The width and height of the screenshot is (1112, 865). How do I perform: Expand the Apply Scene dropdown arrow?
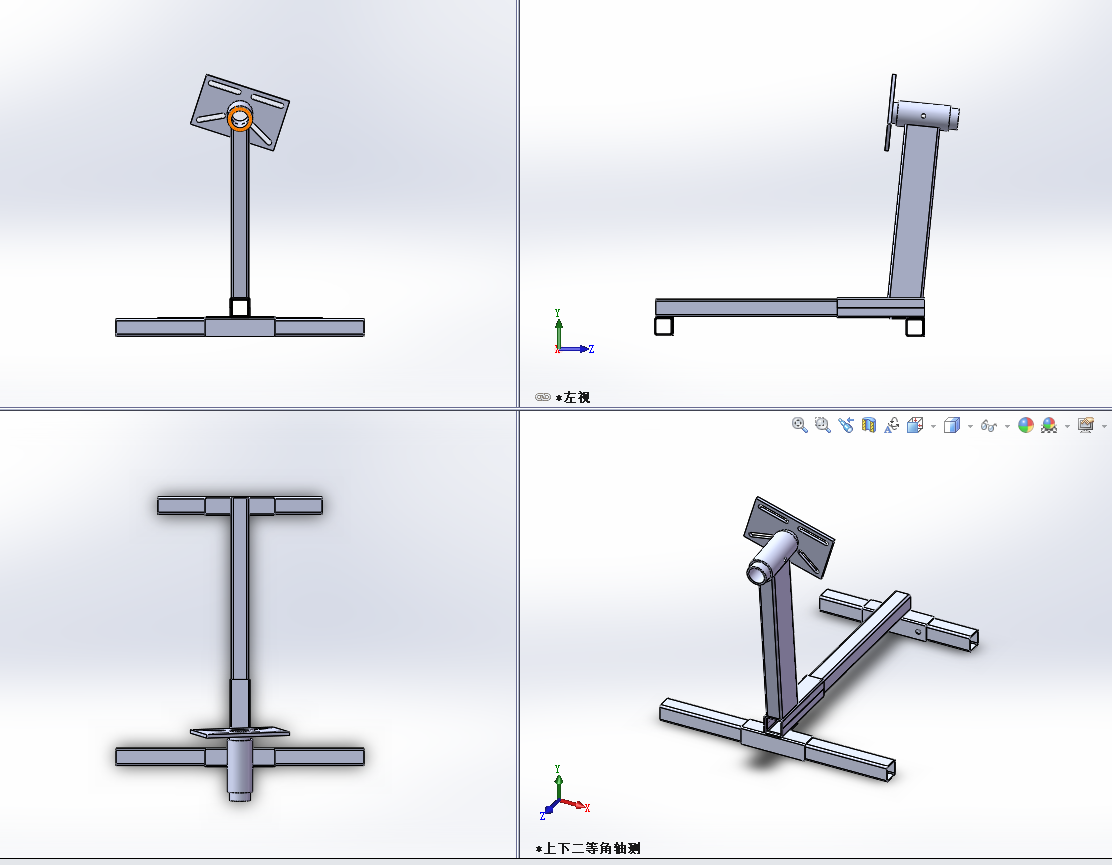(x=1067, y=426)
